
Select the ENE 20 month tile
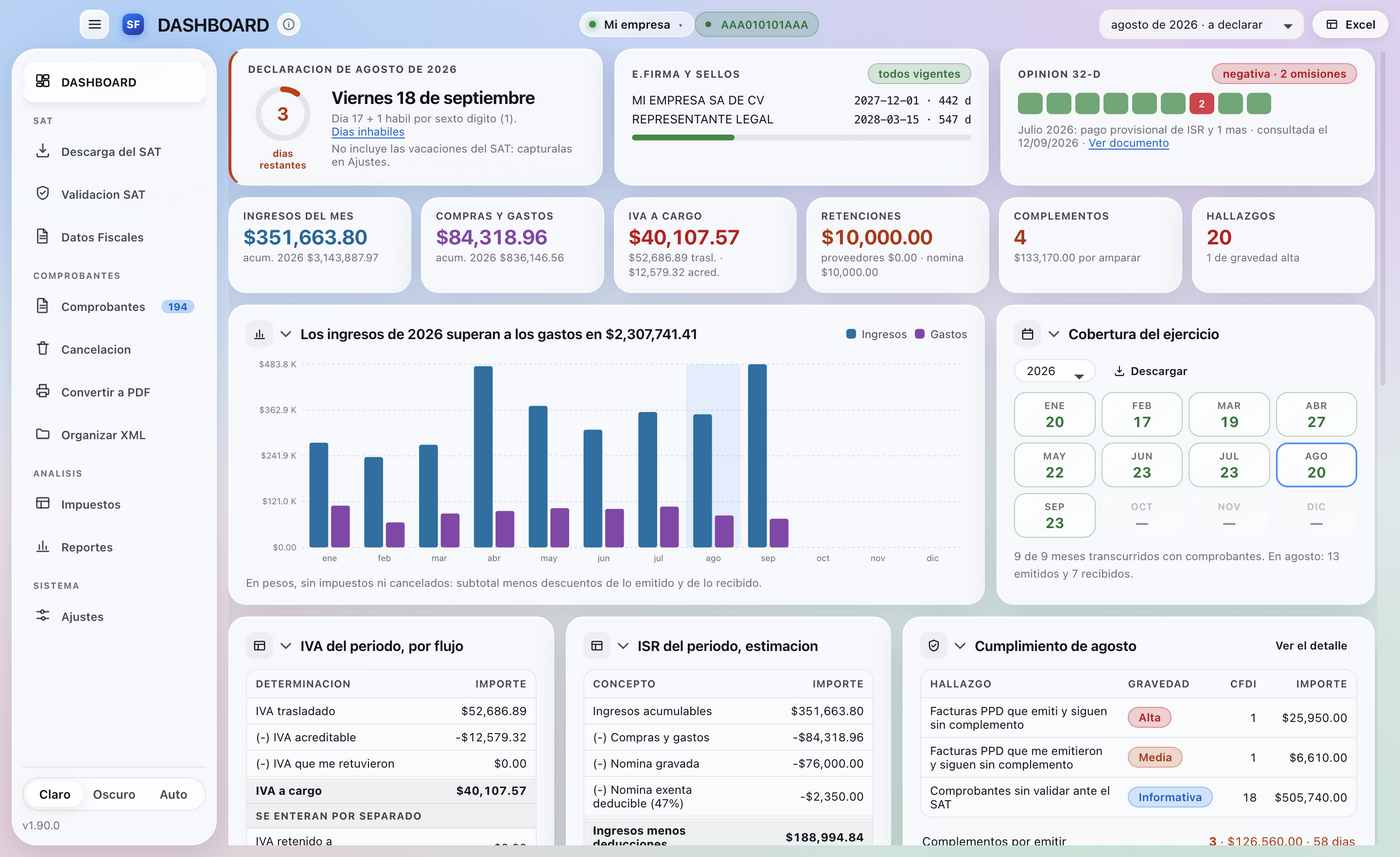(1054, 414)
